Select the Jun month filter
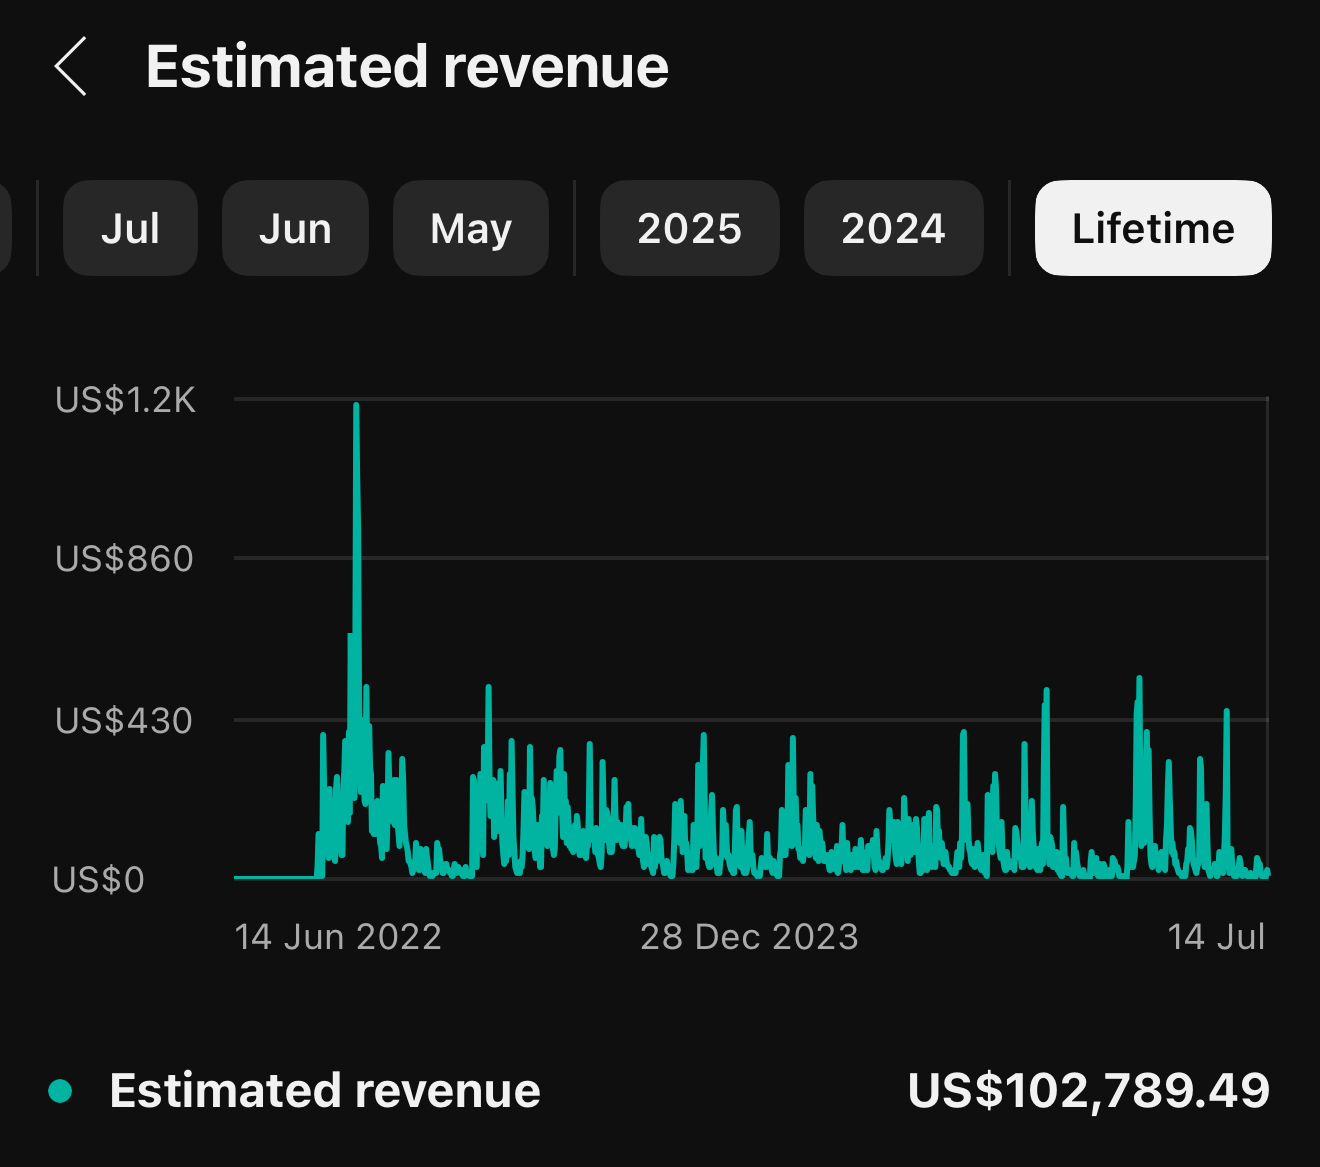Viewport: 1320px width, 1167px height. 295,228
